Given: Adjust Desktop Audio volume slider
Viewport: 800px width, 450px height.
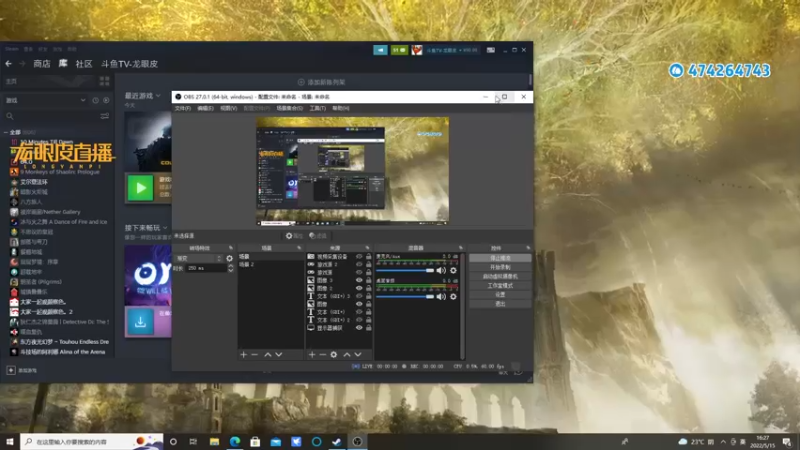Looking at the screenshot, I should (405, 296).
